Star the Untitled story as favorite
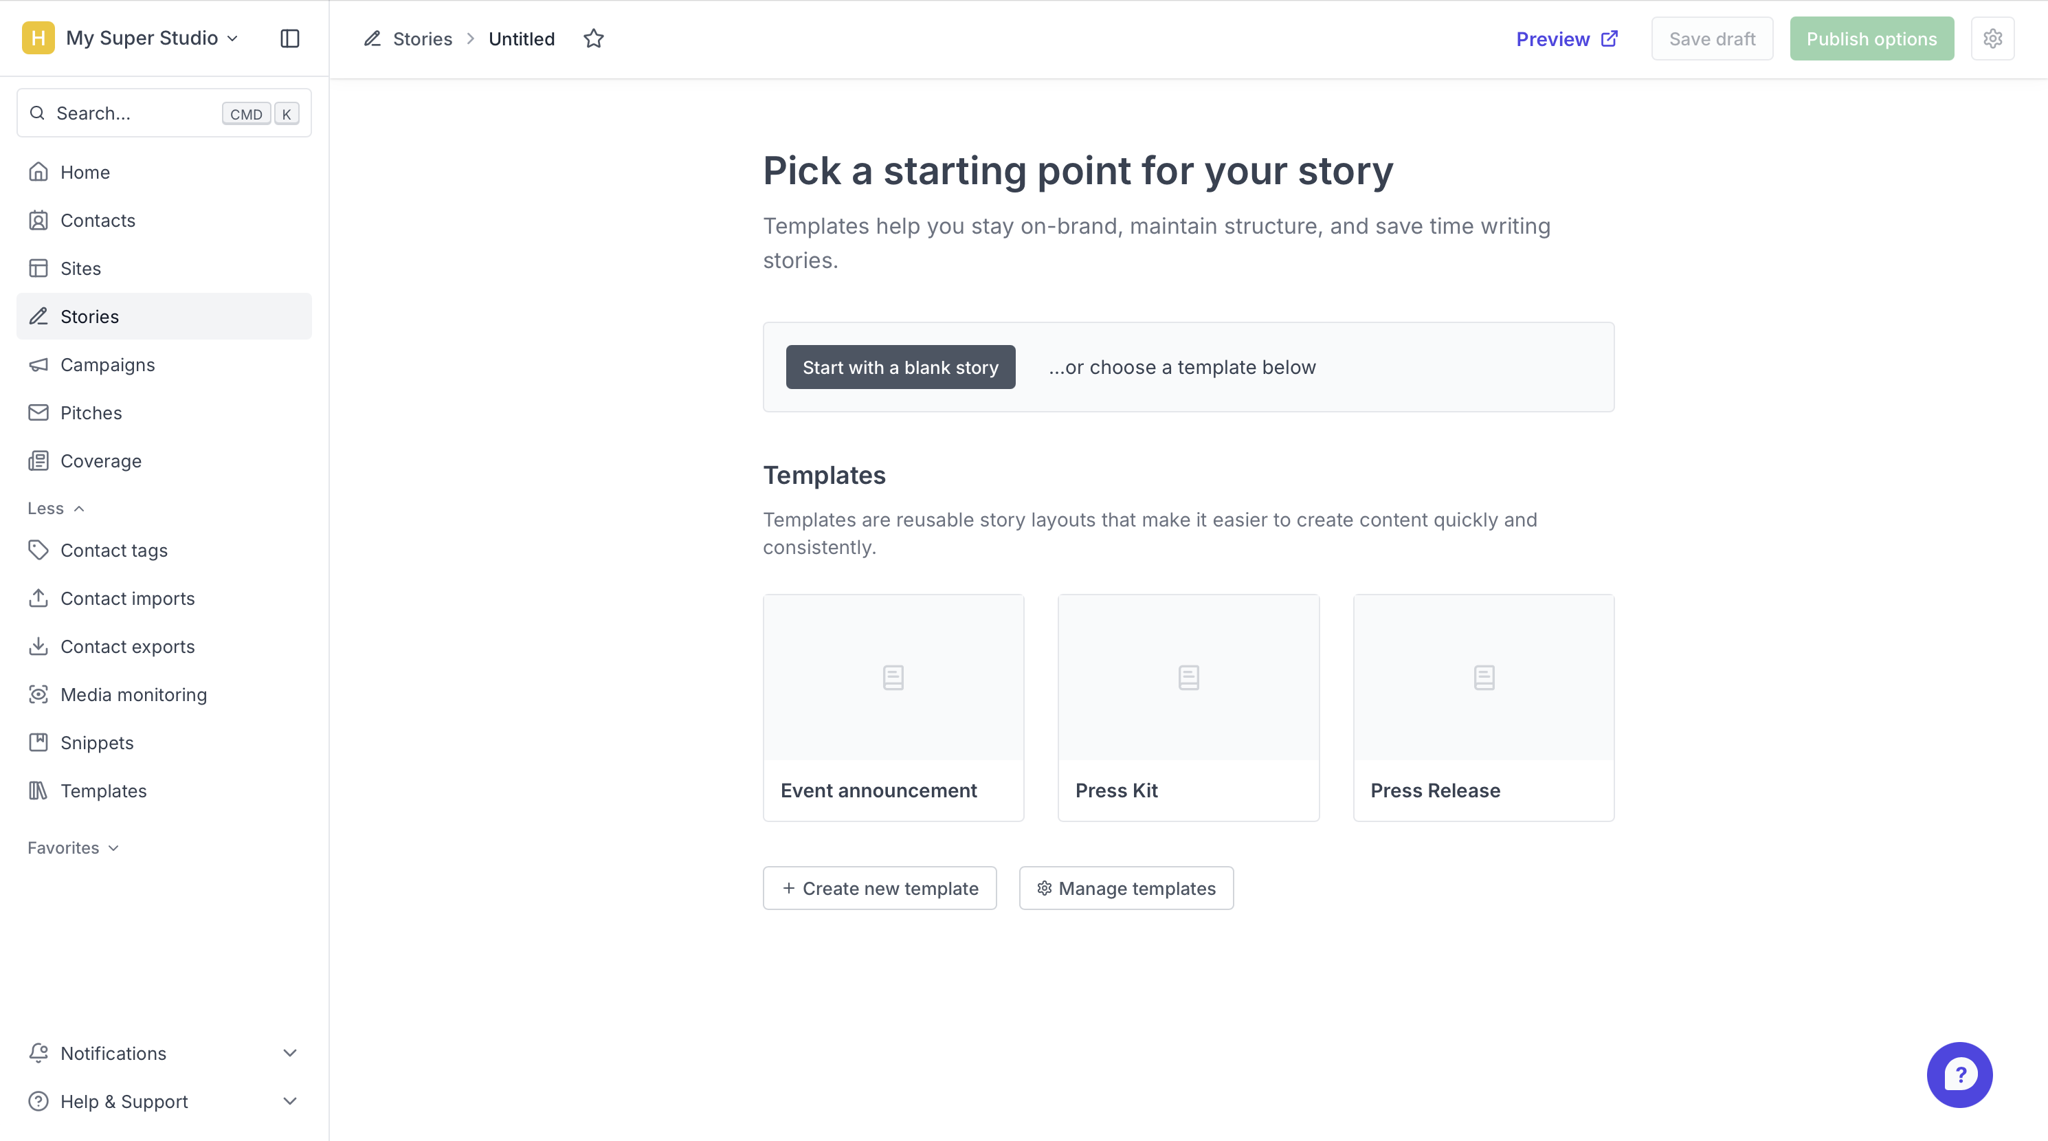 (594, 39)
